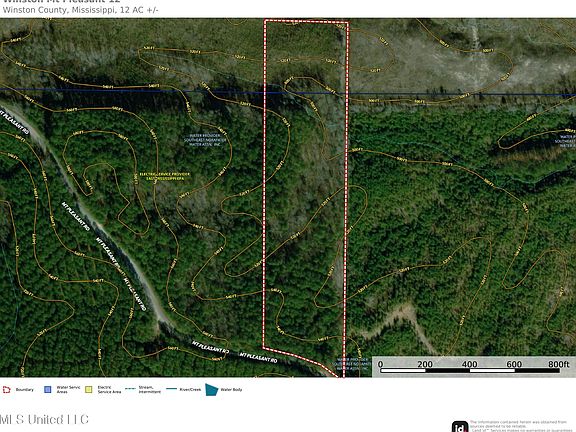The height and width of the screenshot is (432, 576).
Task: Click the Water Provider label at the right map edge
Action: (x=565, y=138)
